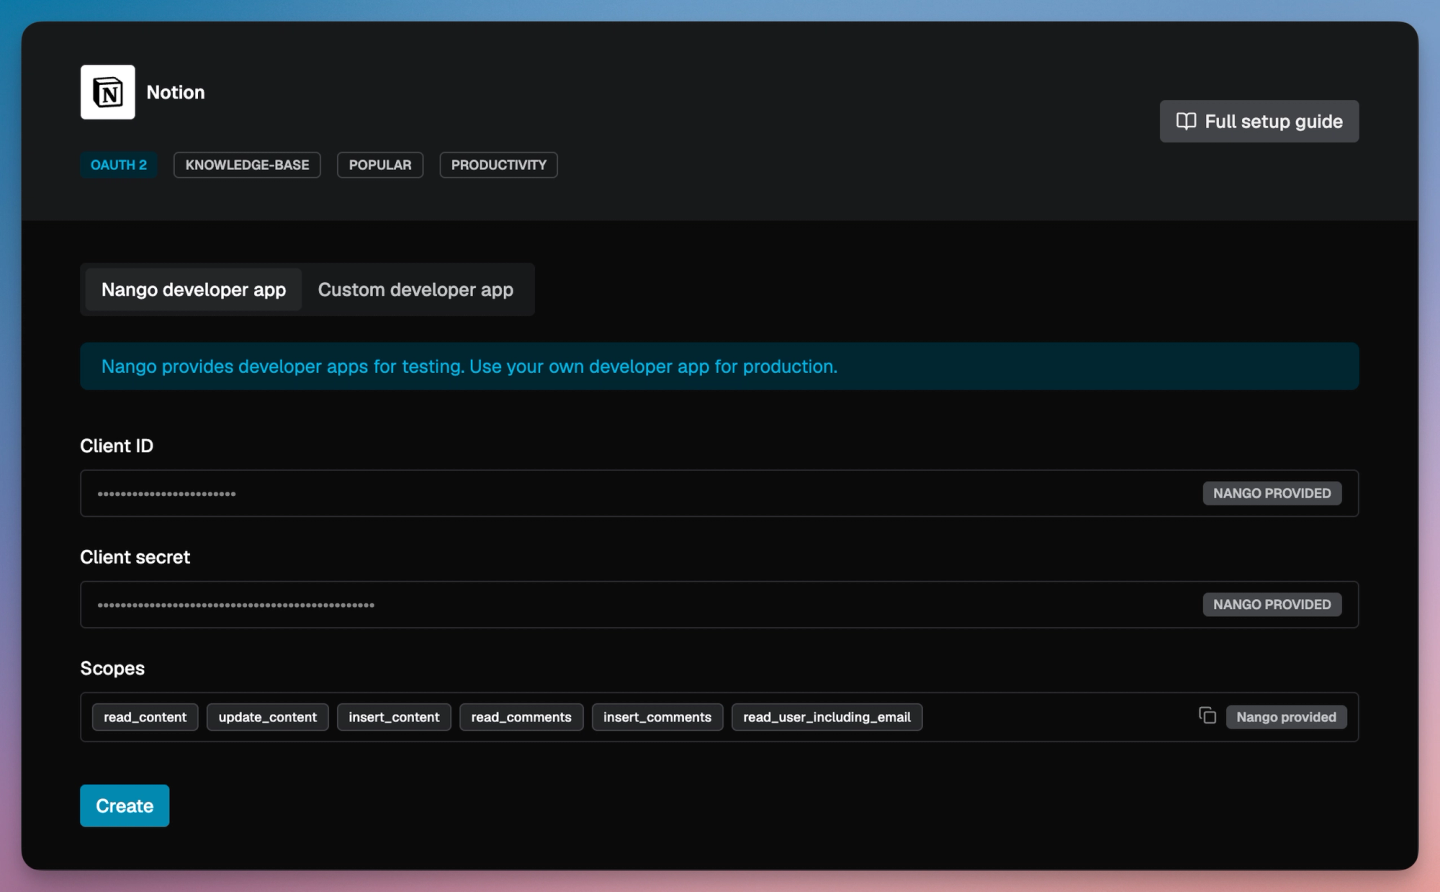Image resolution: width=1440 pixels, height=892 pixels.
Task: Click the Client ID label
Action: [117, 446]
